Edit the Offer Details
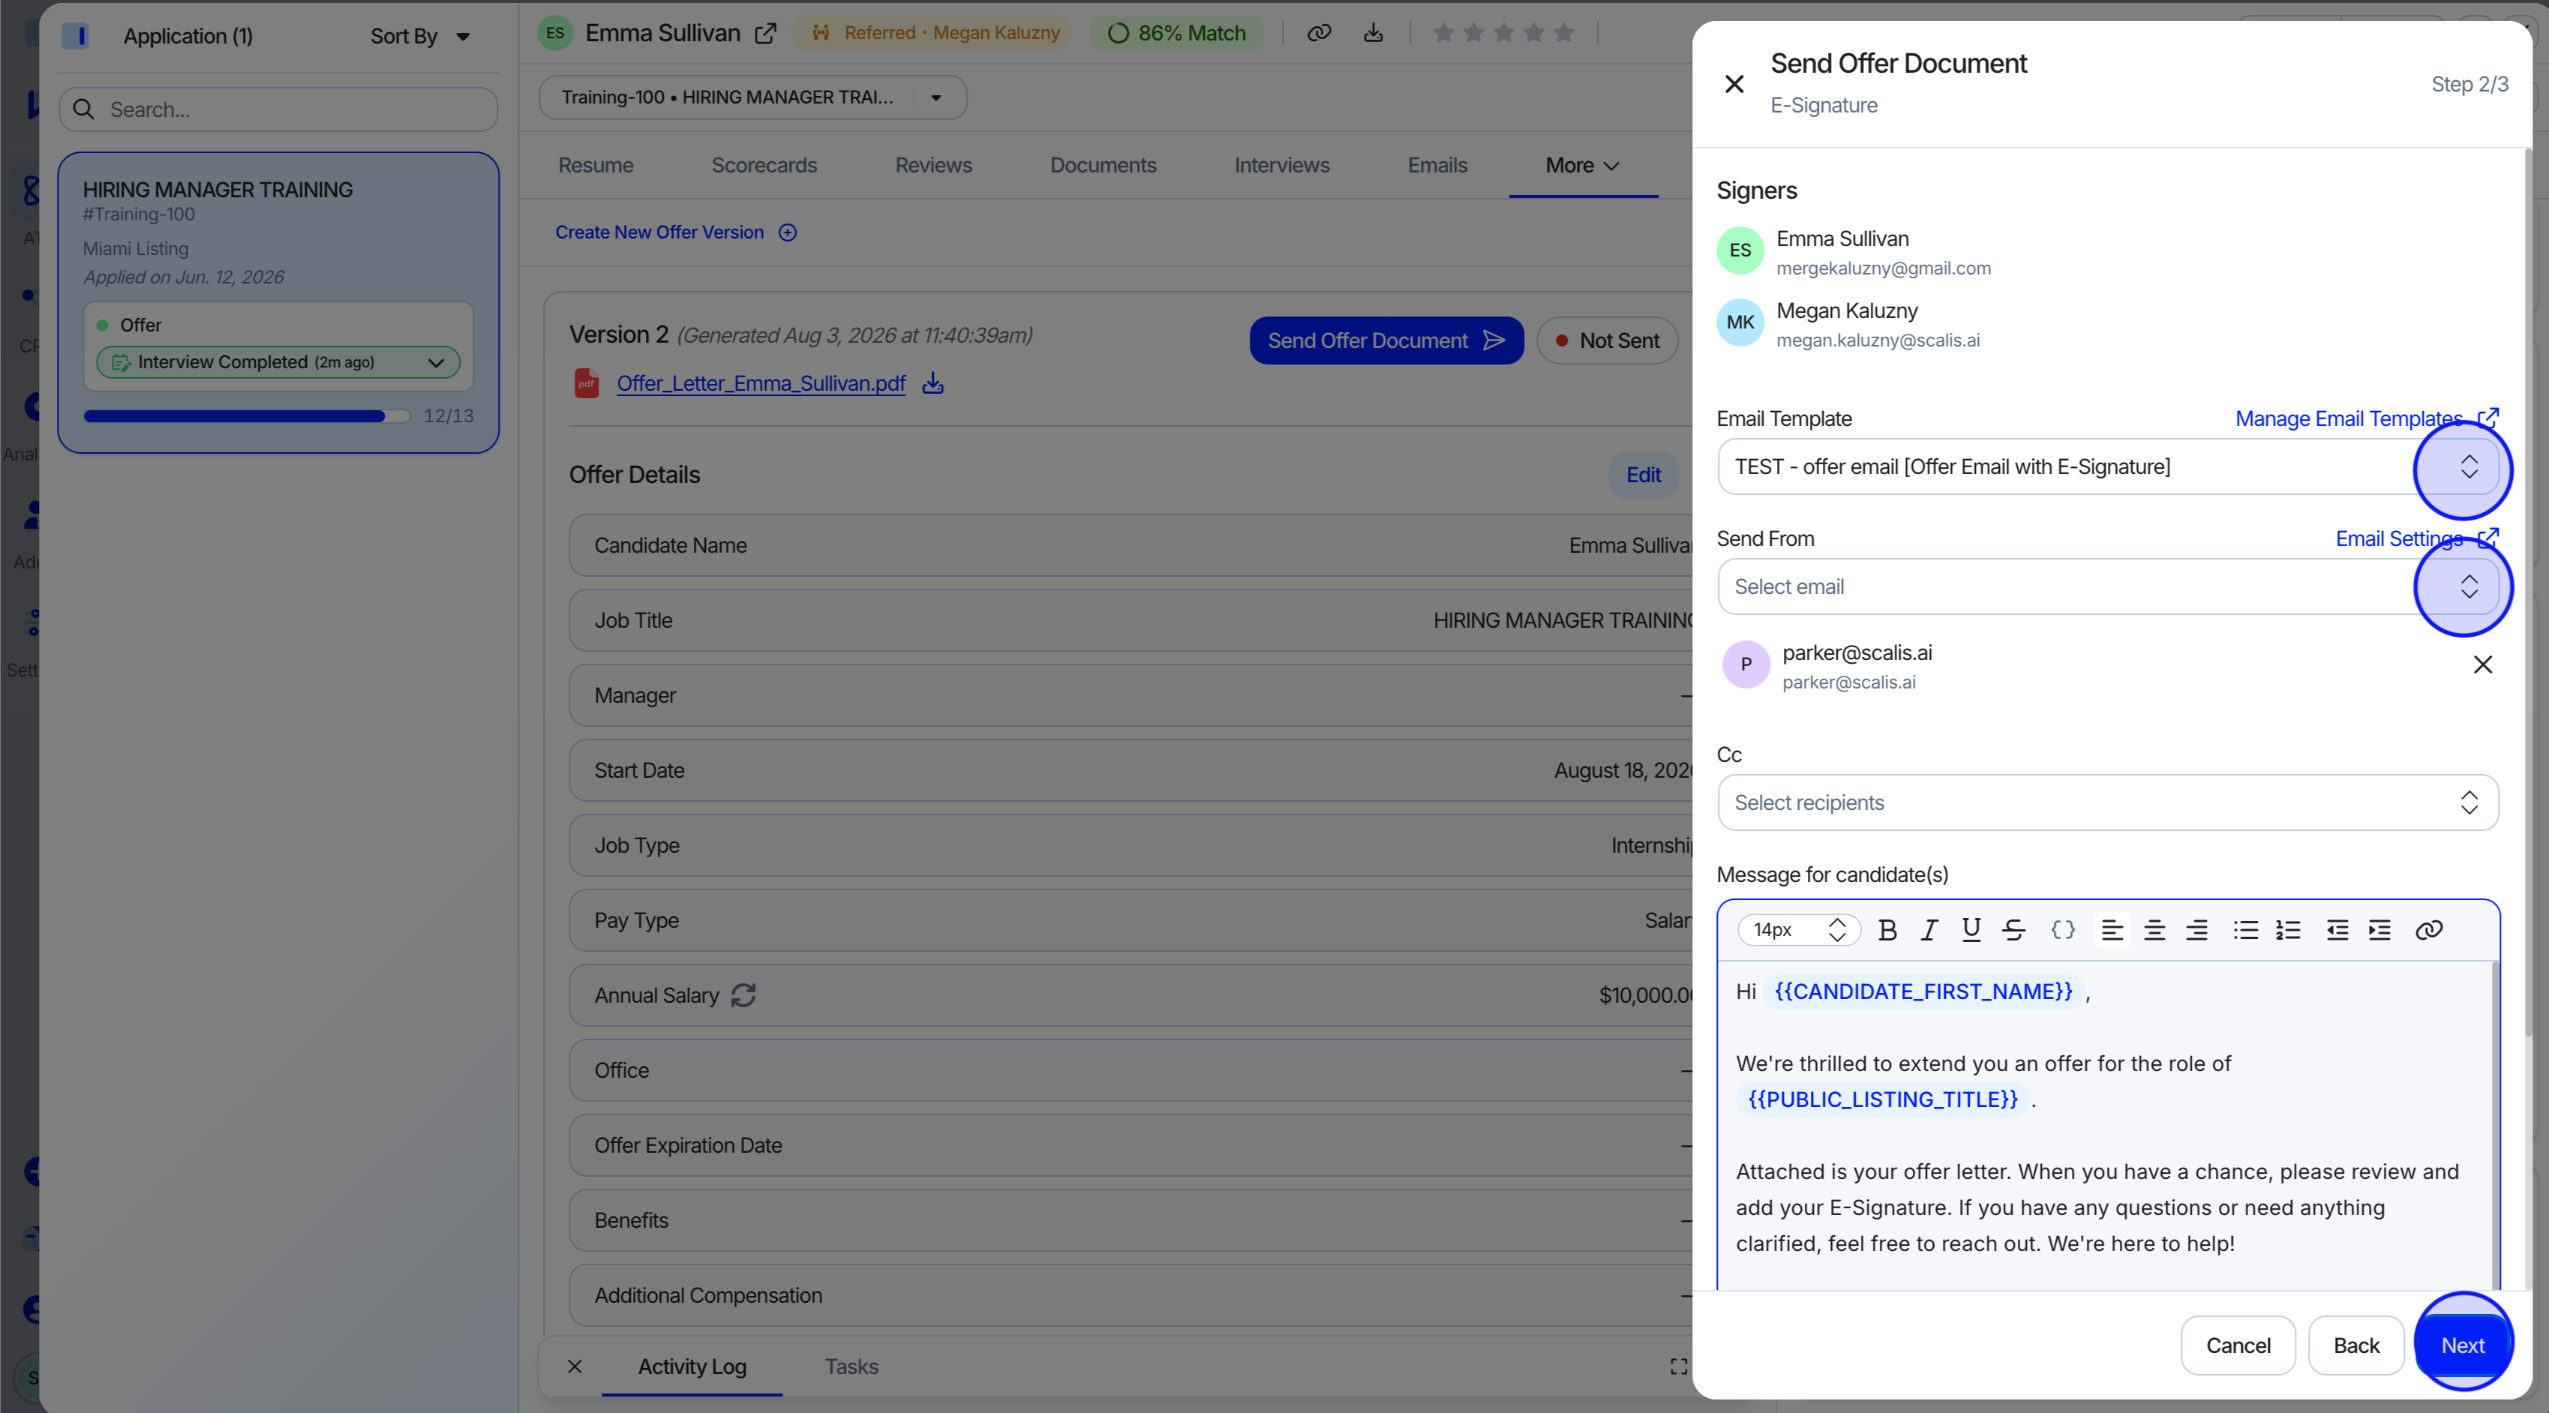This screenshot has height=1413, width=2549. click(1643, 475)
